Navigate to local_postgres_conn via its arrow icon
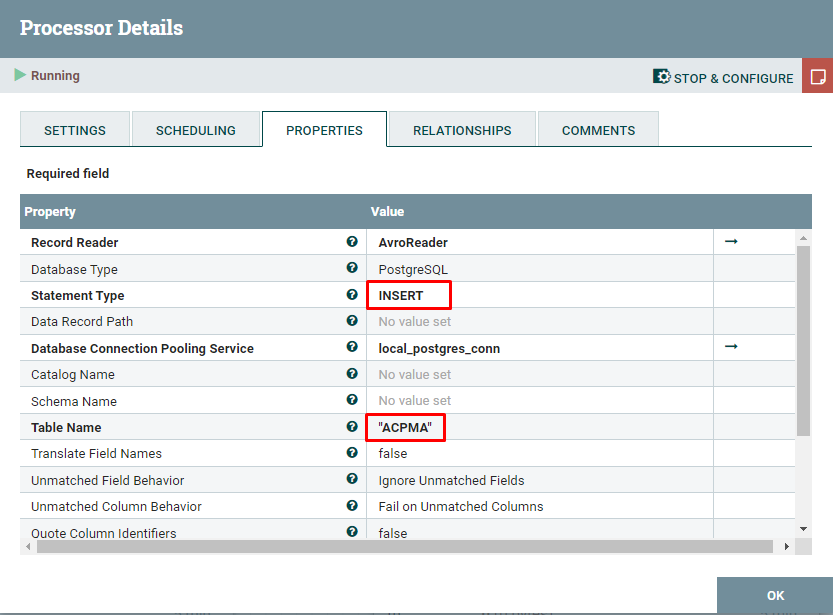Image resolution: width=833 pixels, height=615 pixels. click(730, 347)
